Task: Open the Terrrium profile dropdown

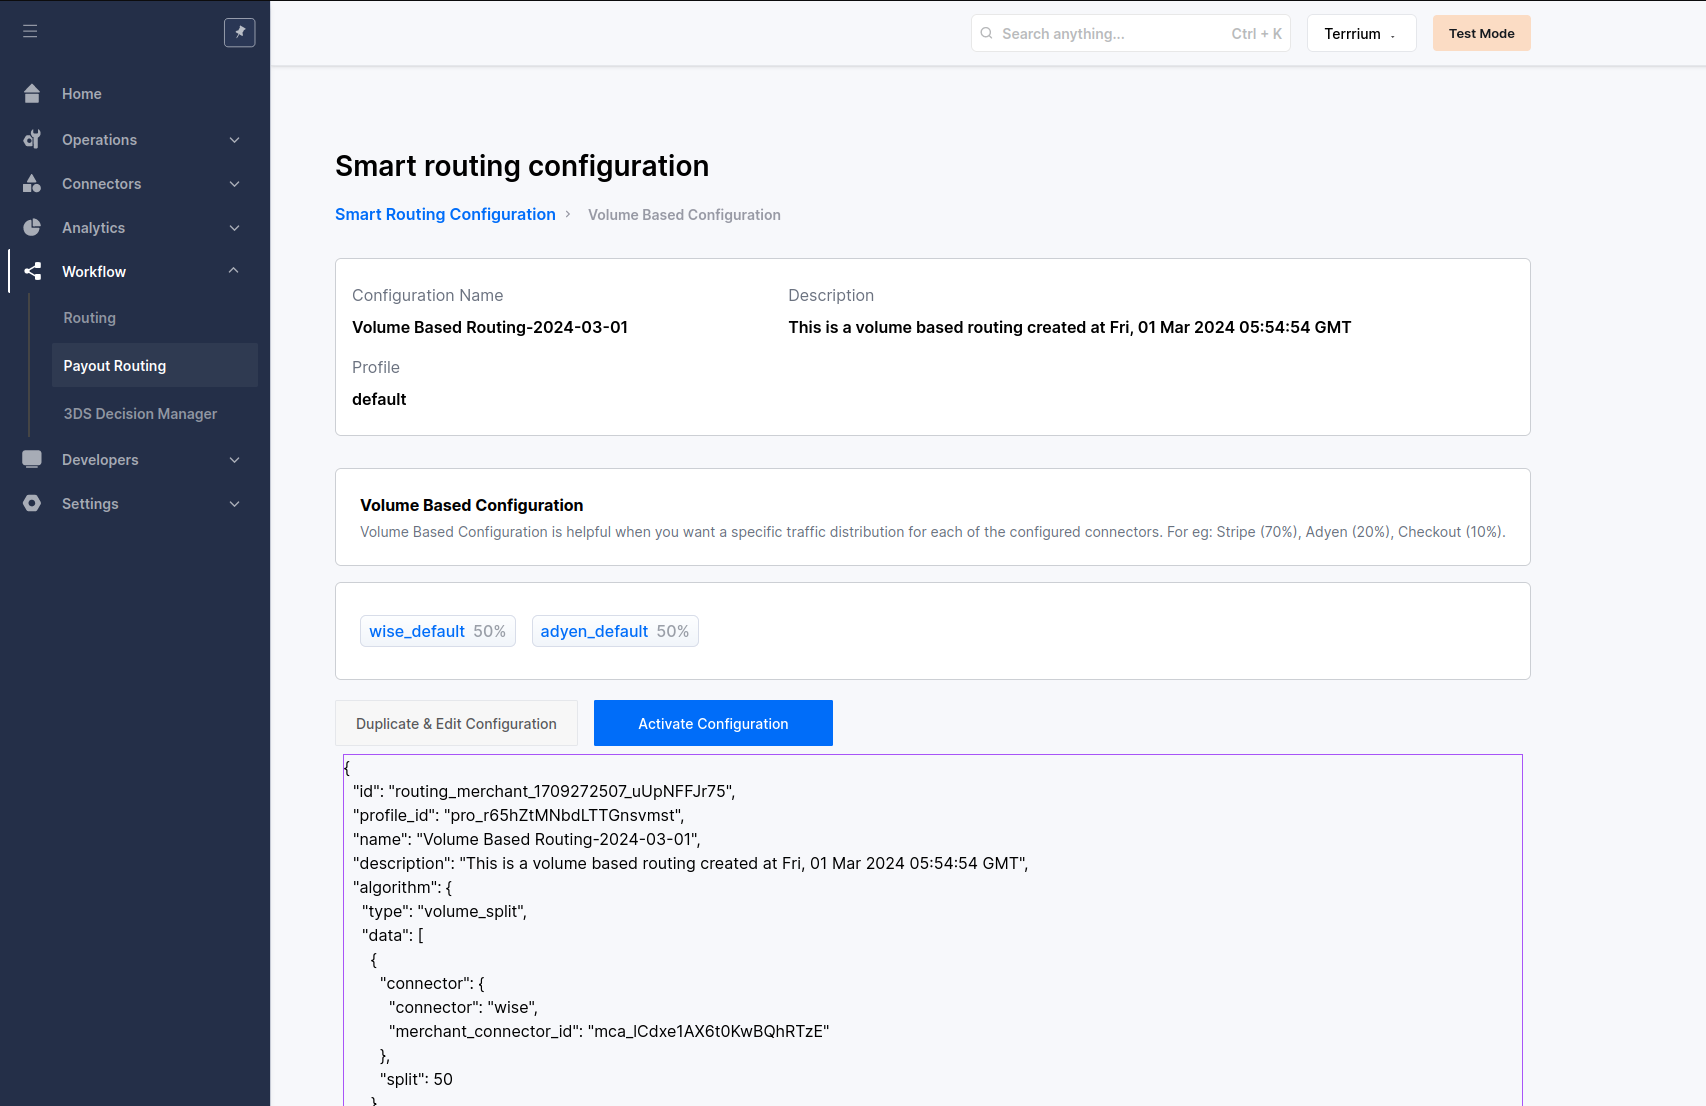Action: click(x=1361, y=33)
